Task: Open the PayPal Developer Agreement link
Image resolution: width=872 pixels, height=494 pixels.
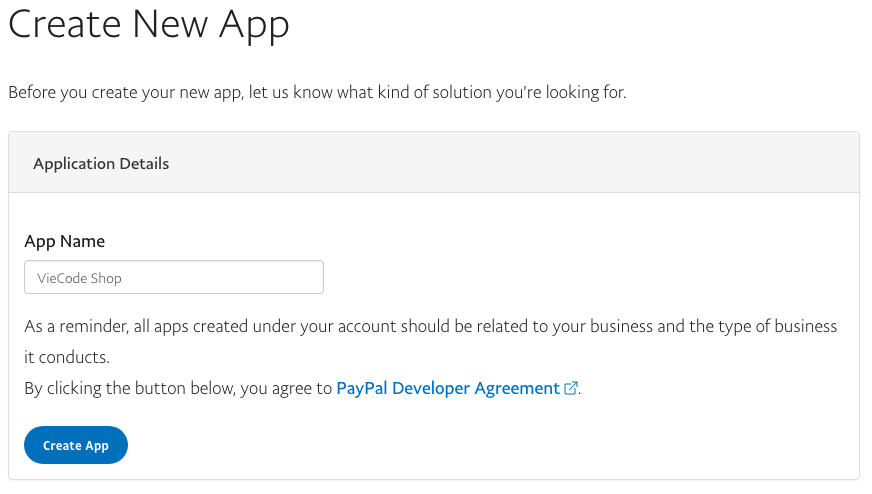Action: click(x=448, y=388)
